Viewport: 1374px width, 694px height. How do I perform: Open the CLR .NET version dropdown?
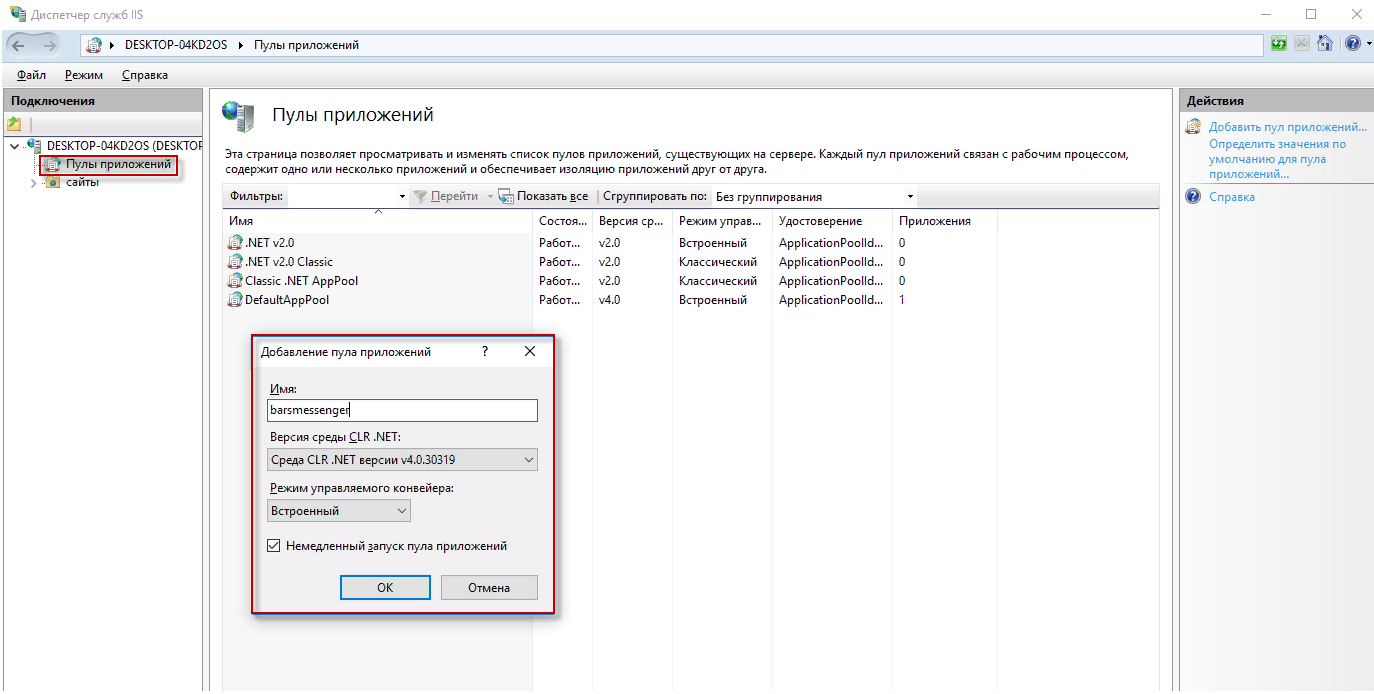coord(403,460)
